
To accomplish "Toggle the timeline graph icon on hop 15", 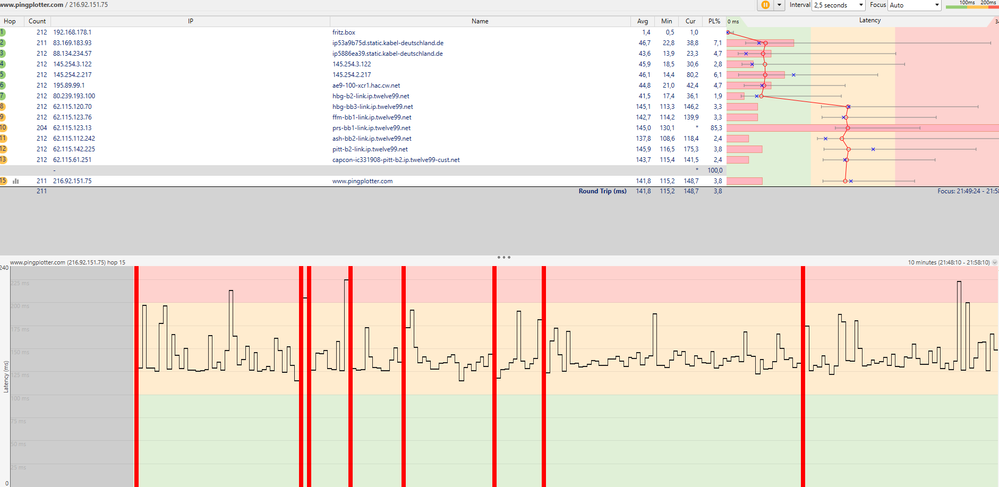I will pos(16,181).
